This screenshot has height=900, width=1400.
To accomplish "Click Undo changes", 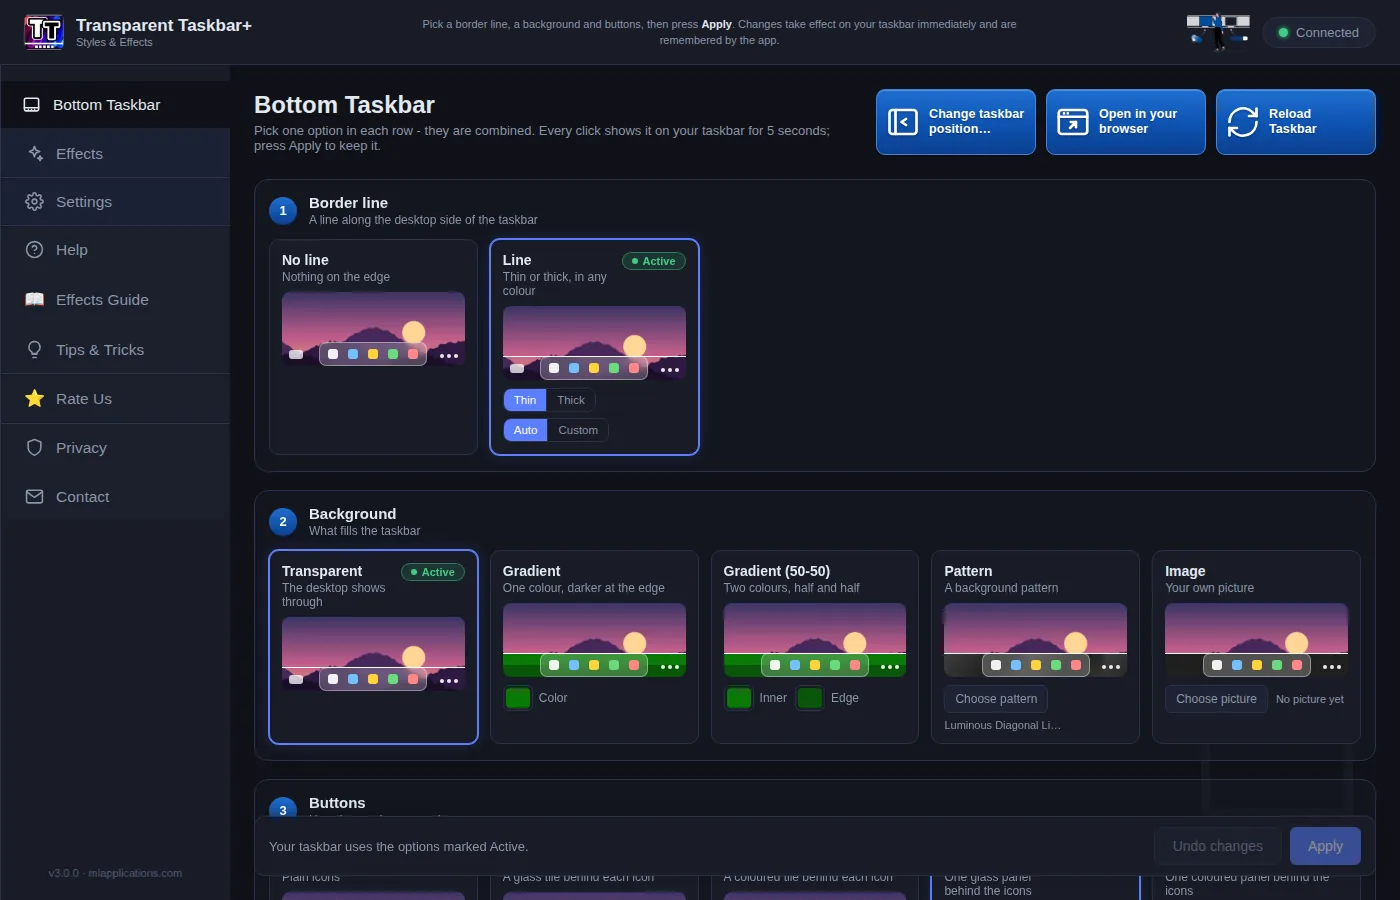I will (x=1217, y=846).
